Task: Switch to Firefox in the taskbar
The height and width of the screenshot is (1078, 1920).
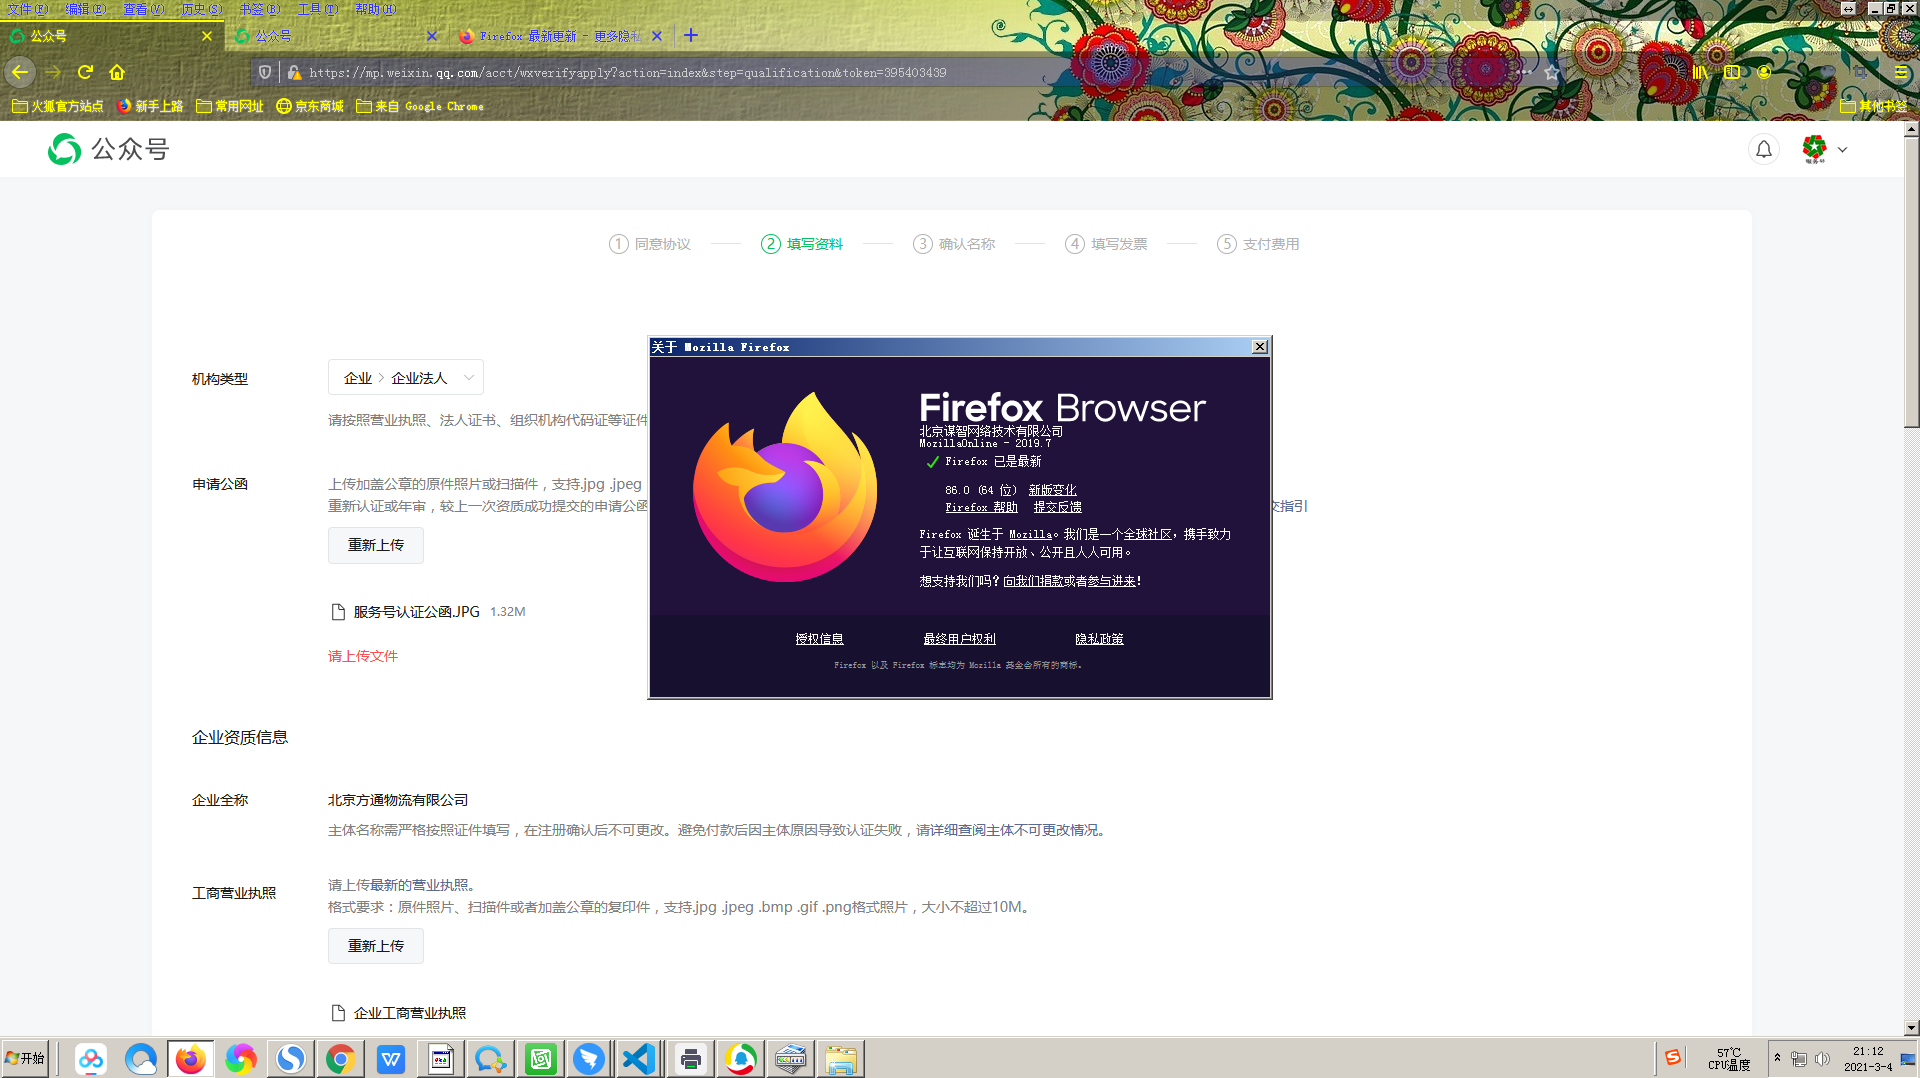Action: coord(190,1059)
